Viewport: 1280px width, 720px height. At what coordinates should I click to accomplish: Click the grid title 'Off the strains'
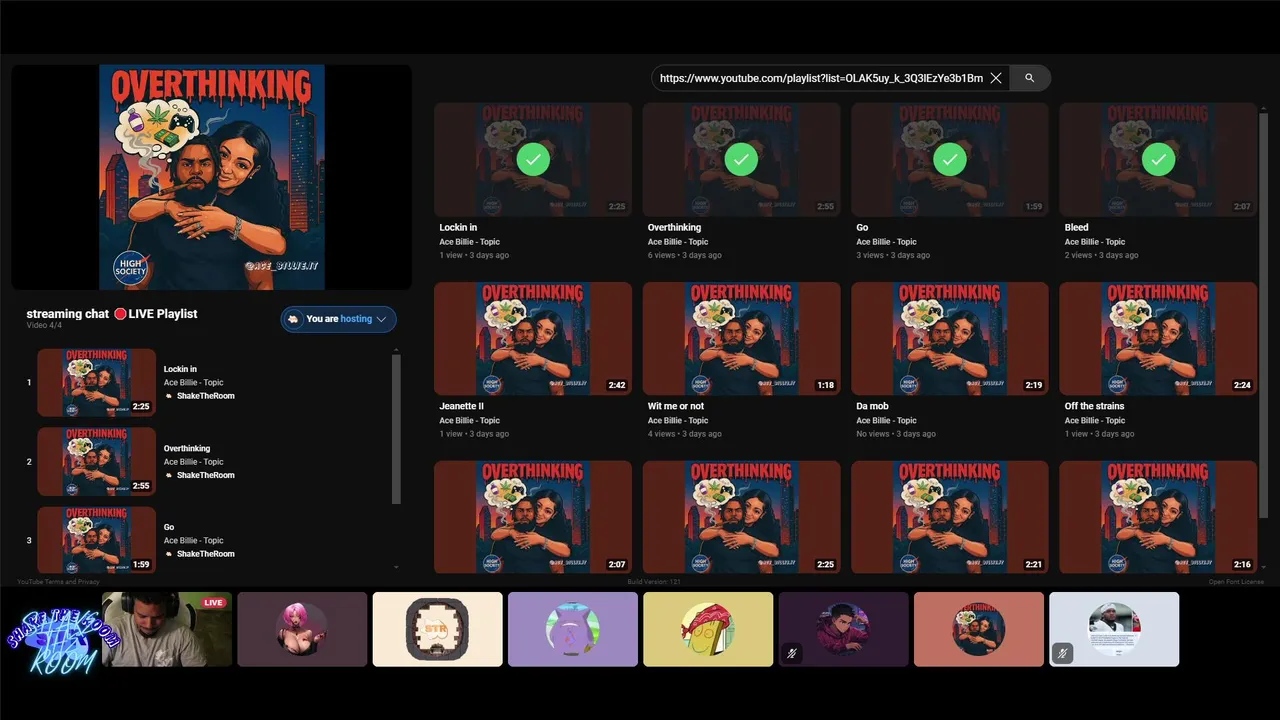click(1094, 406)
